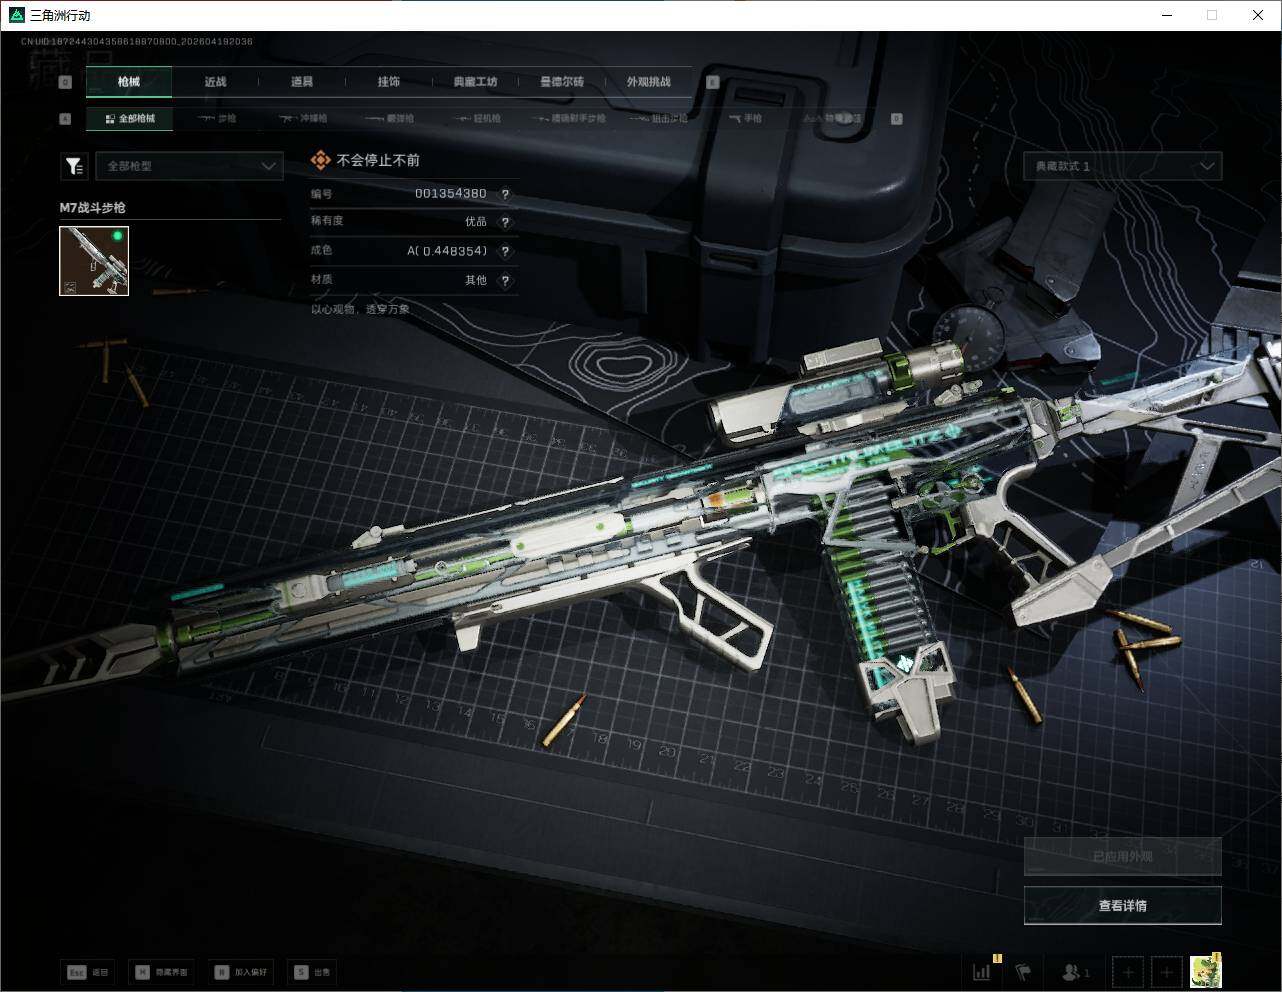Switch to the 近战 tab
The image size is (1282, 992).
click(215, 82)
